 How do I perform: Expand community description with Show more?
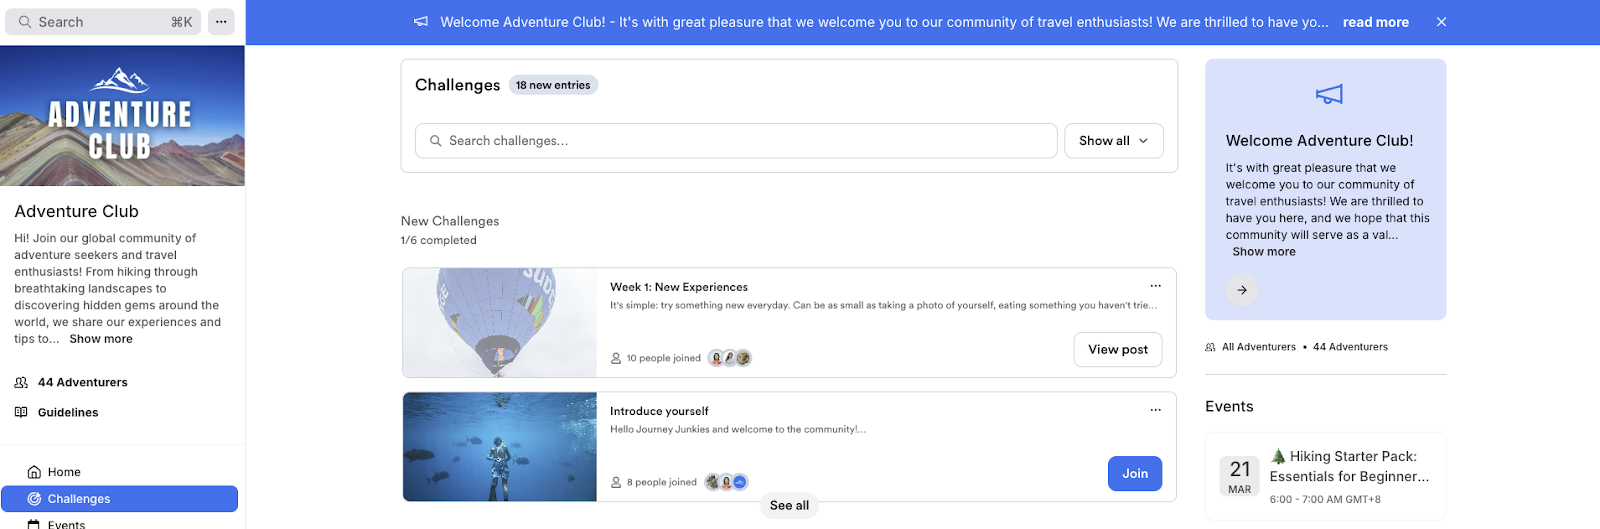(x=101, y=339)
